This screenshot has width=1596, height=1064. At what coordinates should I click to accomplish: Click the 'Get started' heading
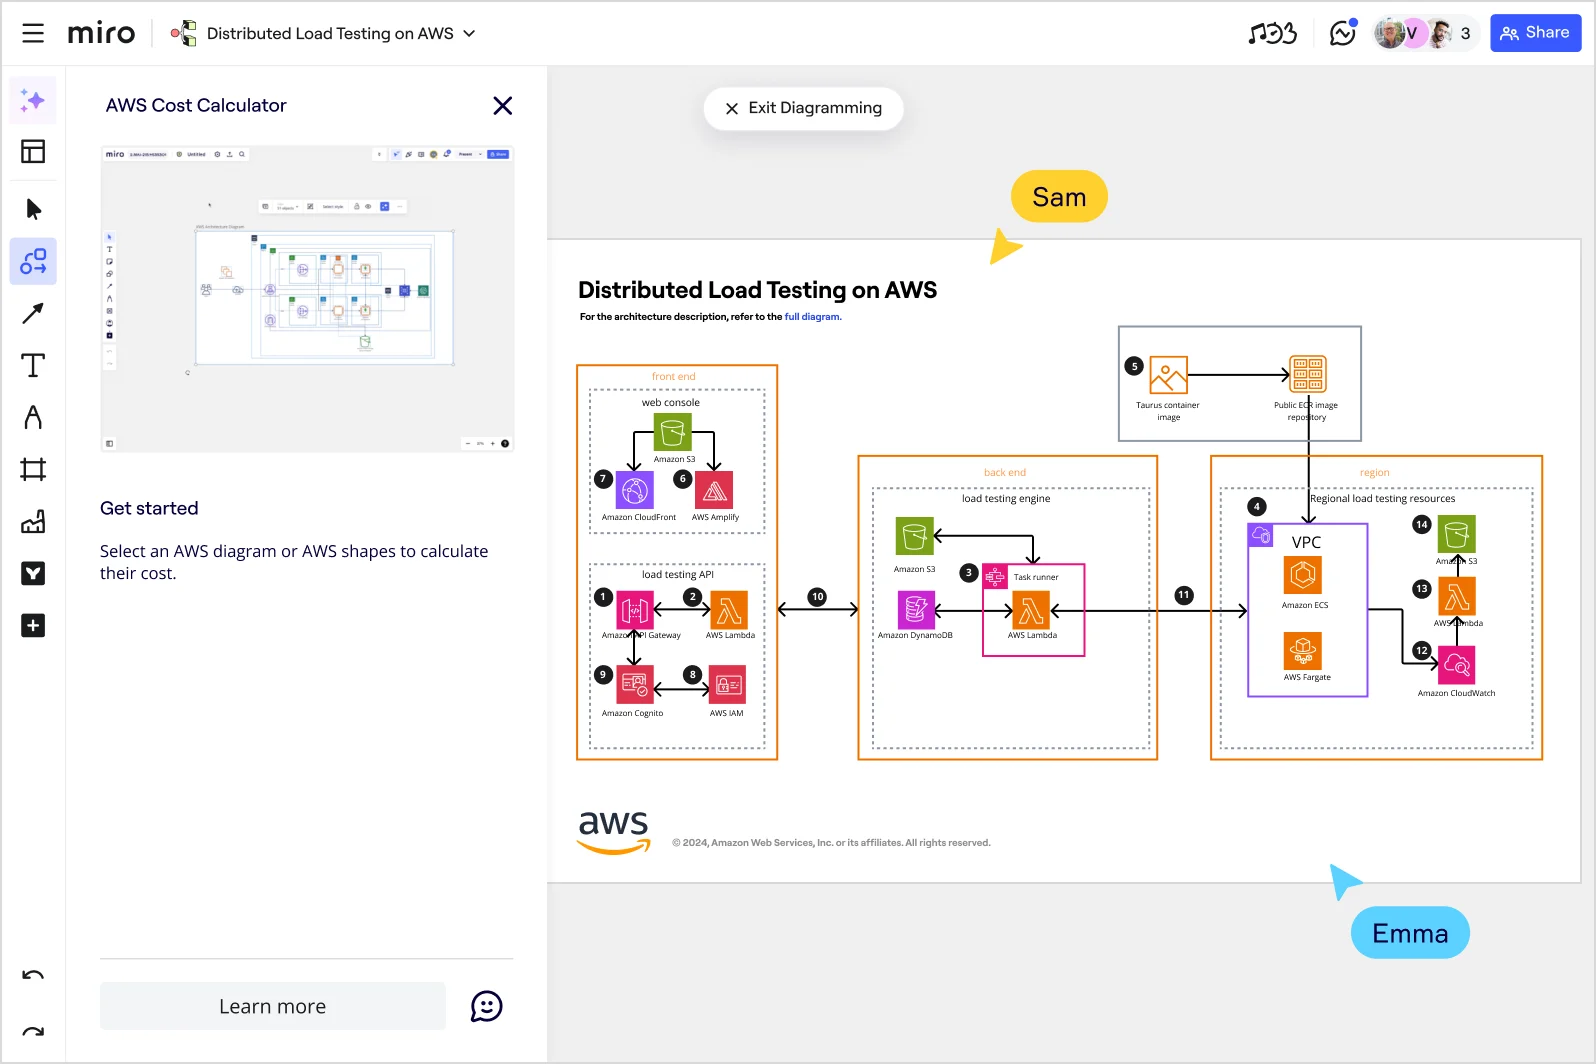149,508
